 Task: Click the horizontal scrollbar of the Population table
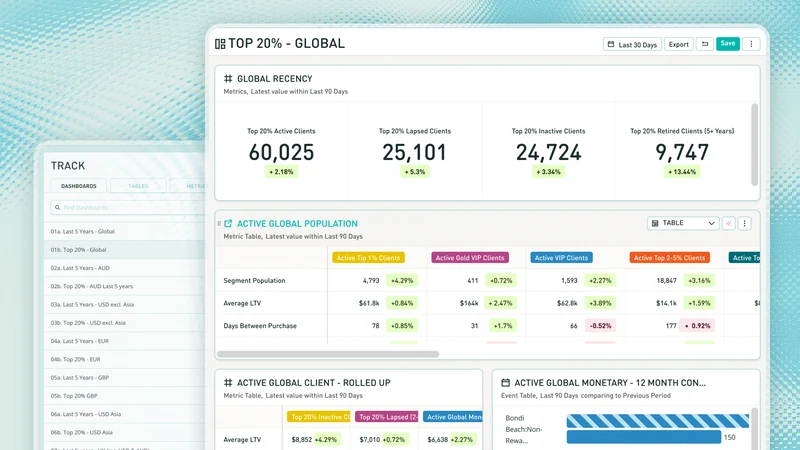click(x=328, y=354)
